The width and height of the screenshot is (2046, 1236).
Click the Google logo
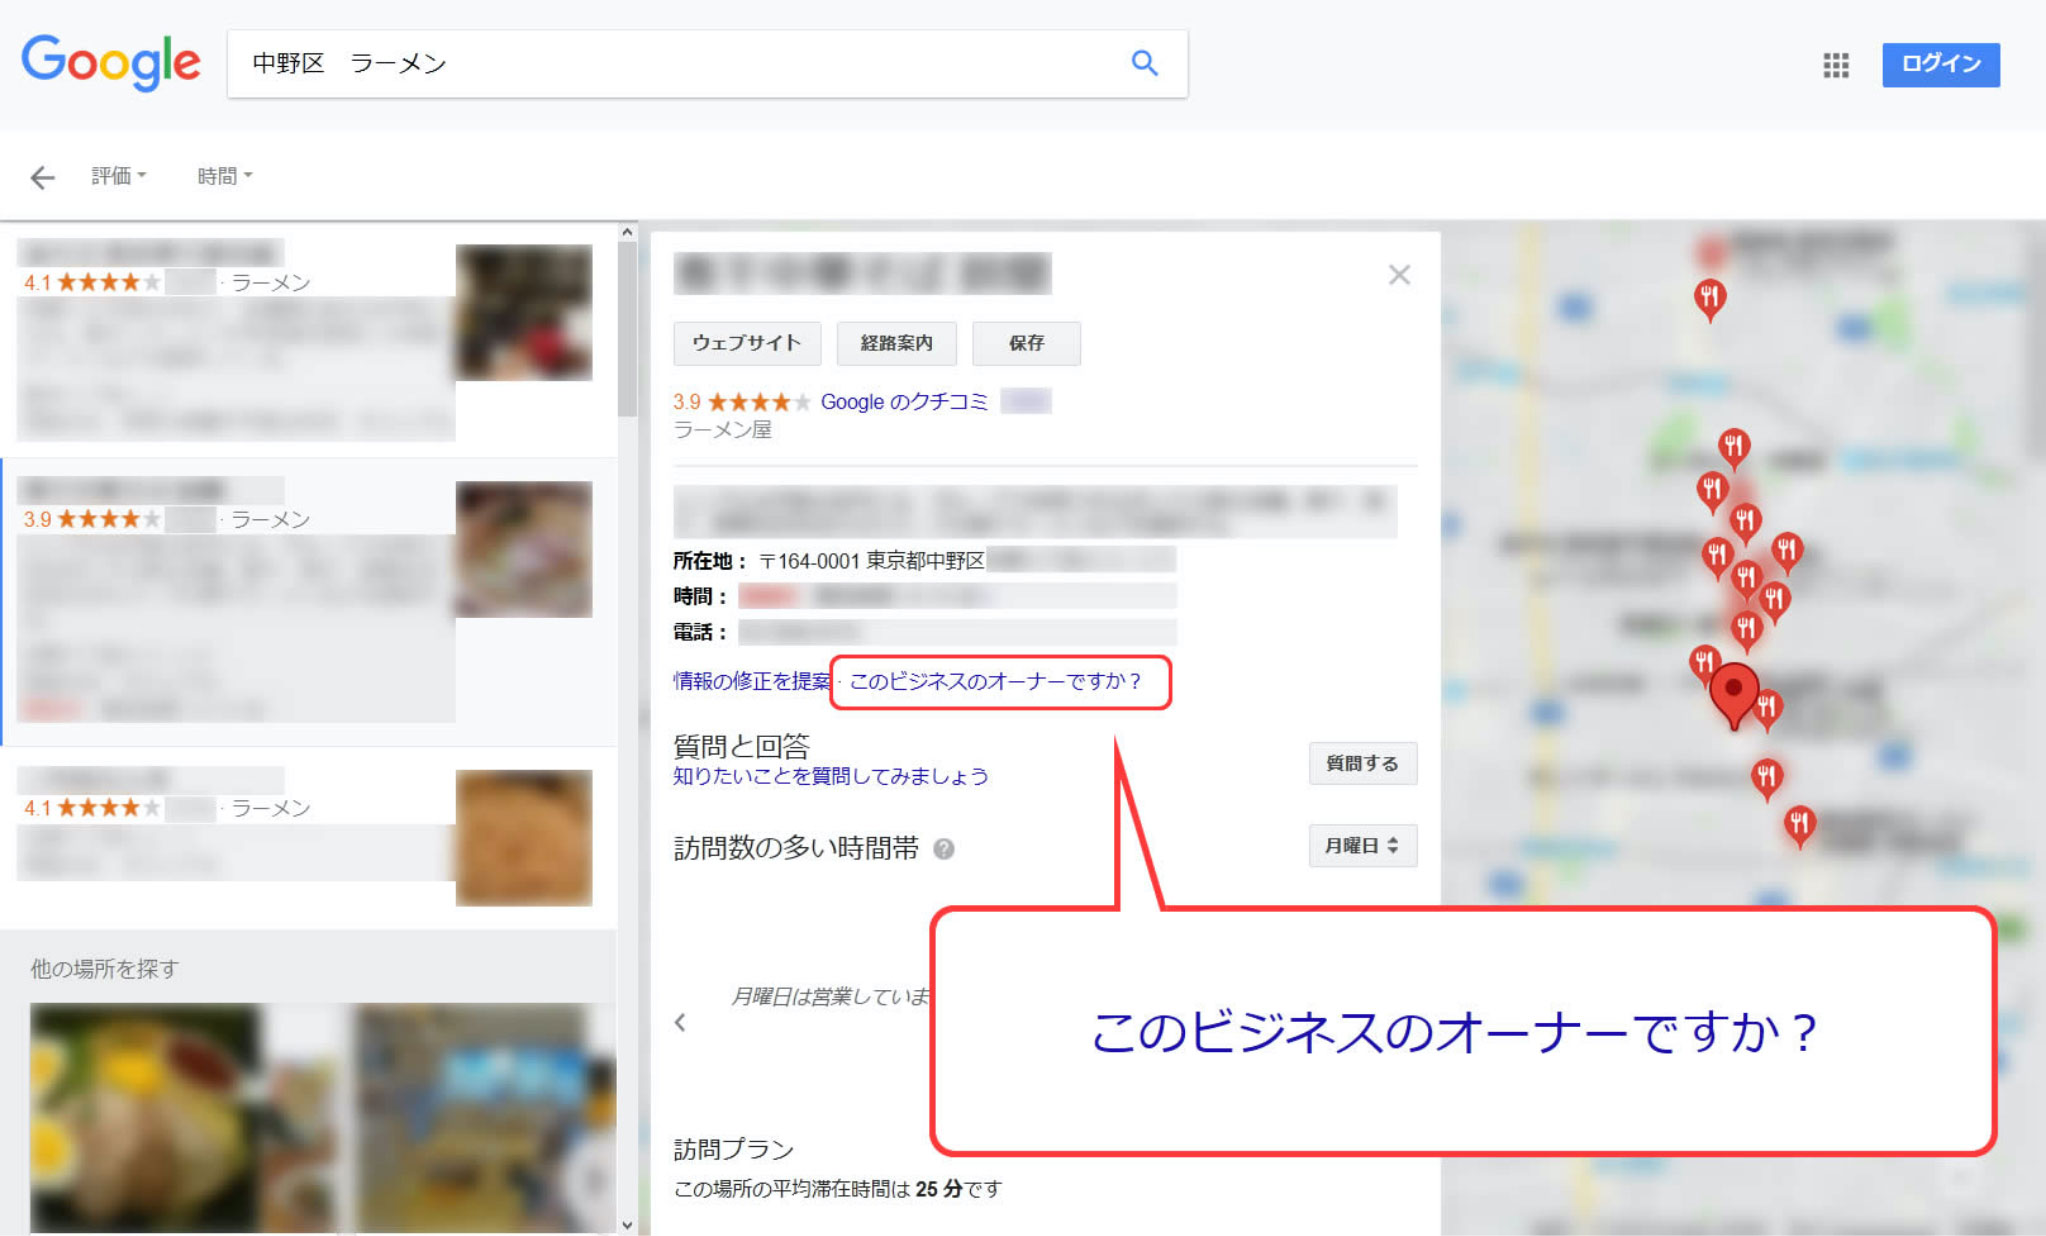tap(111, 63)
